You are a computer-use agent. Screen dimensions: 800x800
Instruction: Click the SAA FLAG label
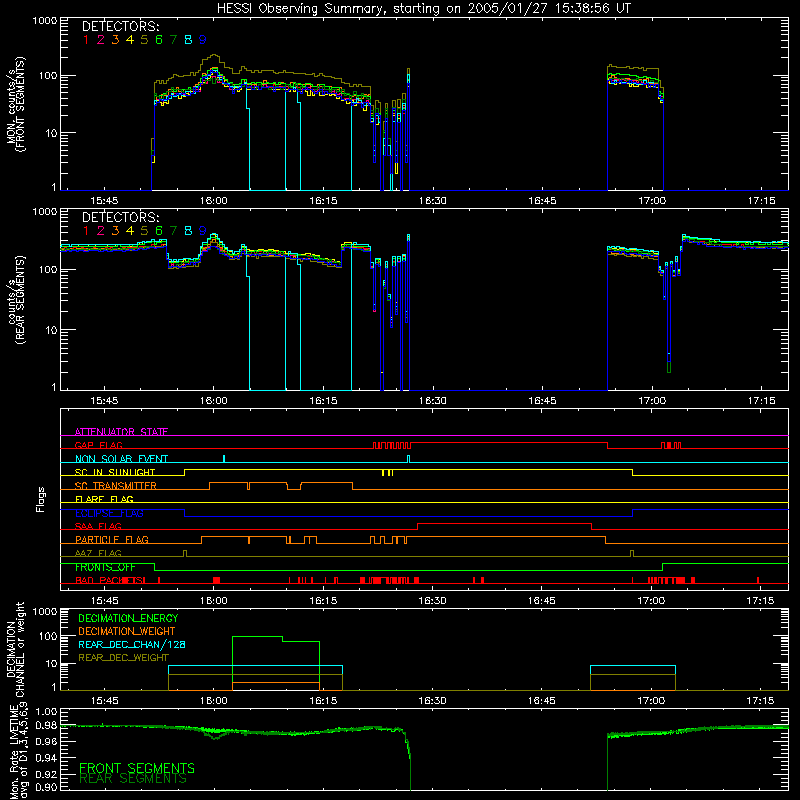pyautogui.click(x=98, y=526)
